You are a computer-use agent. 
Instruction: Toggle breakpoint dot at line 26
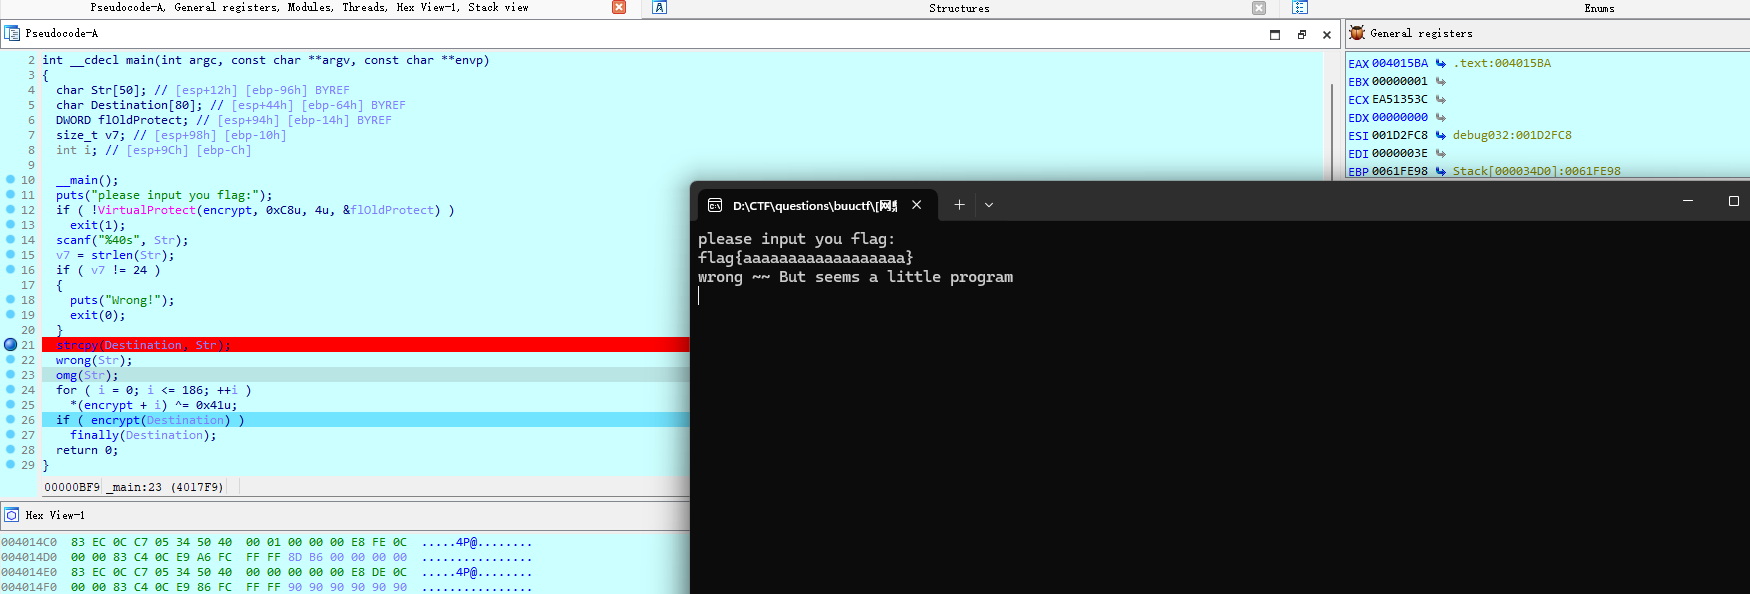[10, 420]
